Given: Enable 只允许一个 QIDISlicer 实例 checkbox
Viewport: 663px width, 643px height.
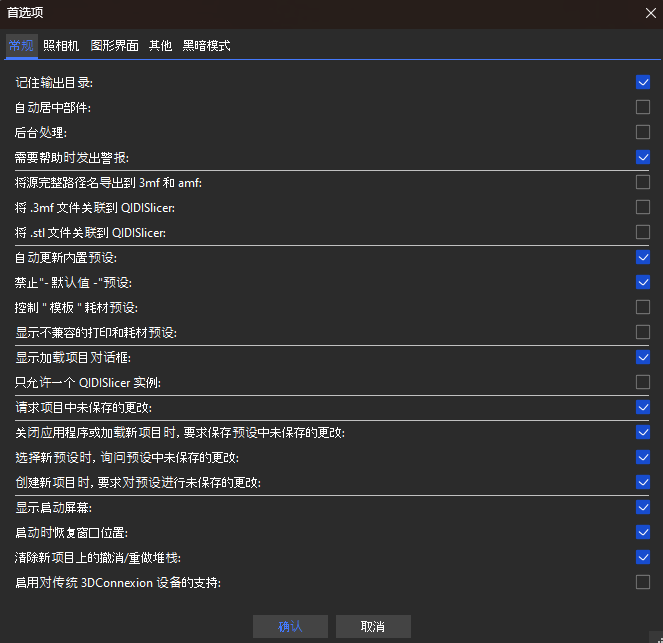Looking at the screenshot, I should pyautogui.click(x=643, y=382).
